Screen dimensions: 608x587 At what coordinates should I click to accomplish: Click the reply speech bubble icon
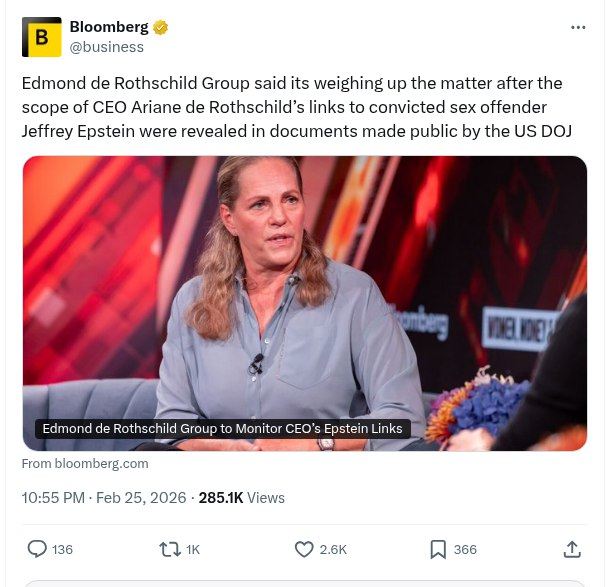37,549
